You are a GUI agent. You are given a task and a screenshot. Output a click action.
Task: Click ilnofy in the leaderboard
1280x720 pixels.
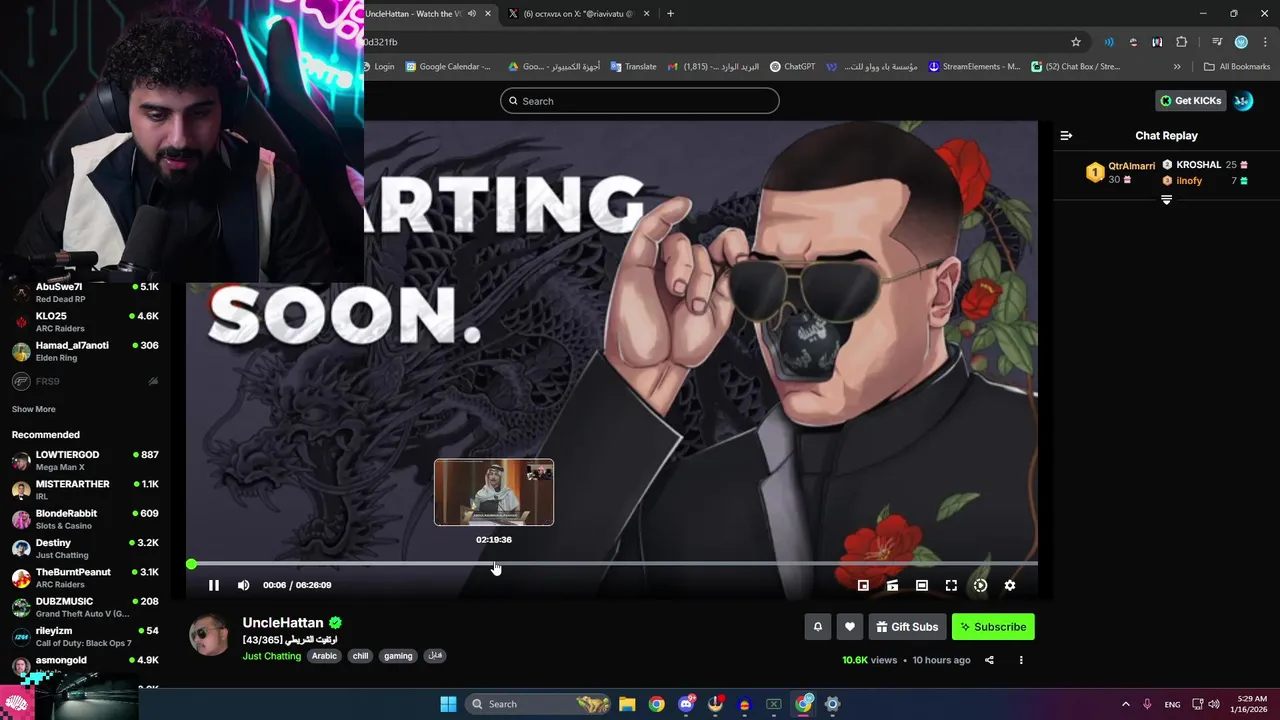tap(1189, 181)
